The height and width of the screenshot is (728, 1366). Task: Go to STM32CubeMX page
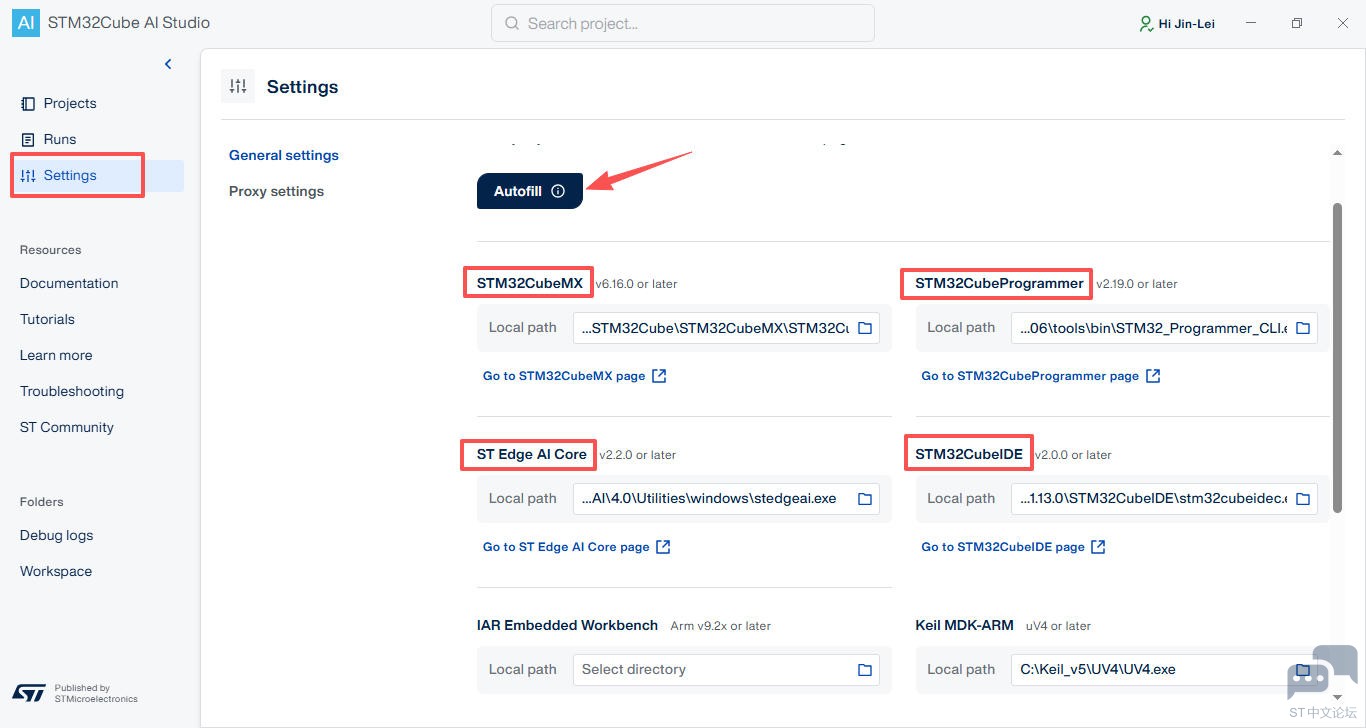click(575, 376)
